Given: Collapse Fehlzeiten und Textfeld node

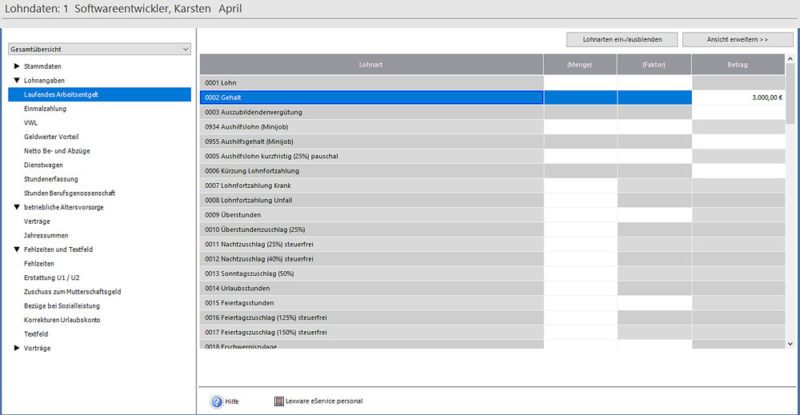Looking at the screenshot, I should [x=17, y=250].
